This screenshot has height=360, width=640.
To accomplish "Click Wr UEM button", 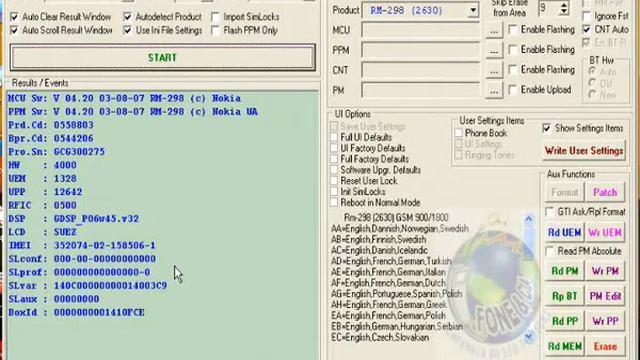I will (x=605, y=233).
